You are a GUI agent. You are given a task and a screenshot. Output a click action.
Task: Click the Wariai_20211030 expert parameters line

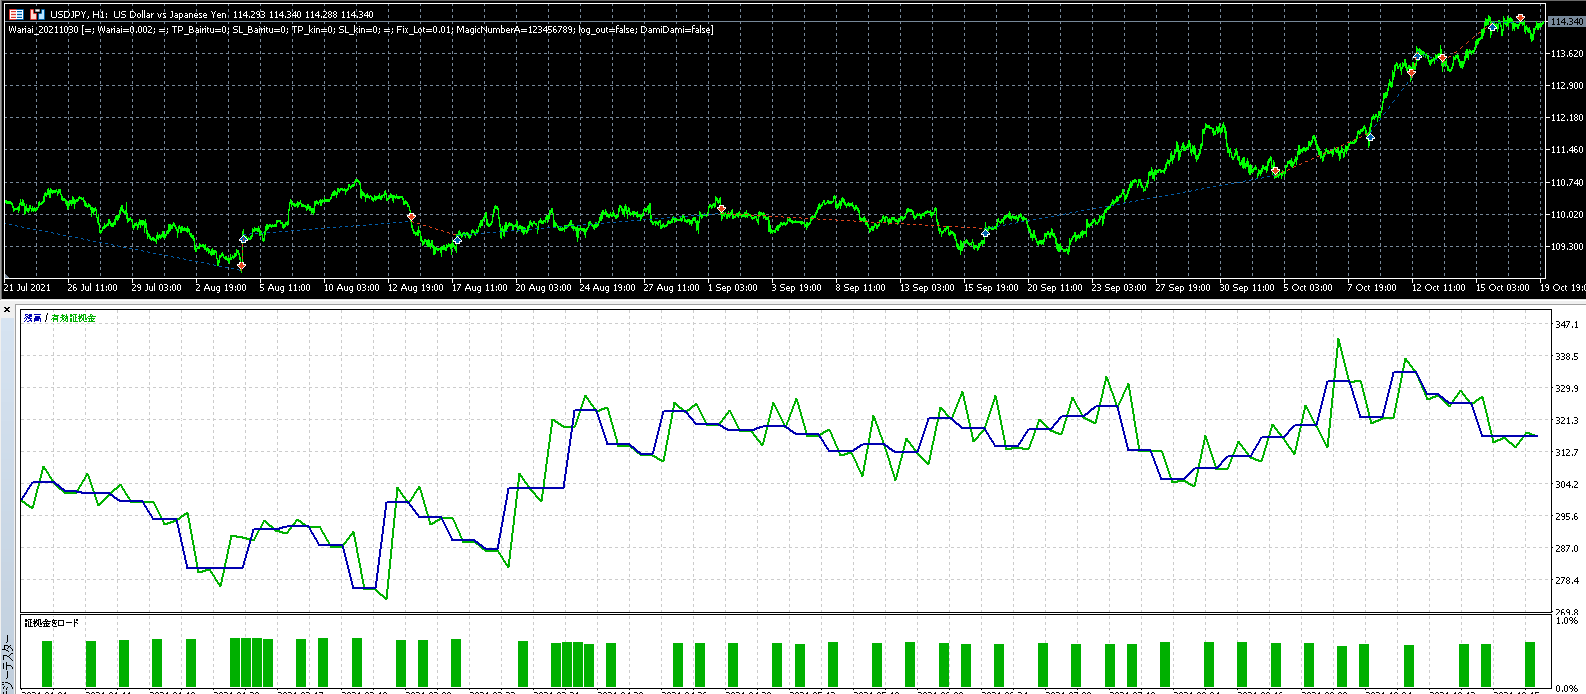point(360,30)
